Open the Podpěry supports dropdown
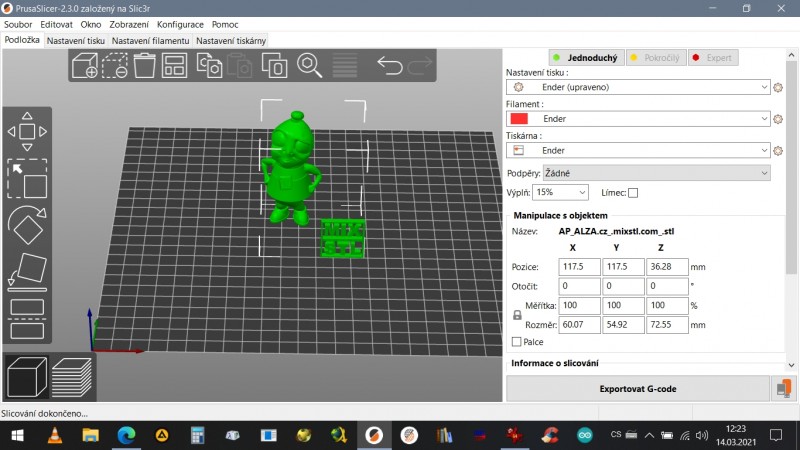 pyautogui.click(x=655, y=173)
